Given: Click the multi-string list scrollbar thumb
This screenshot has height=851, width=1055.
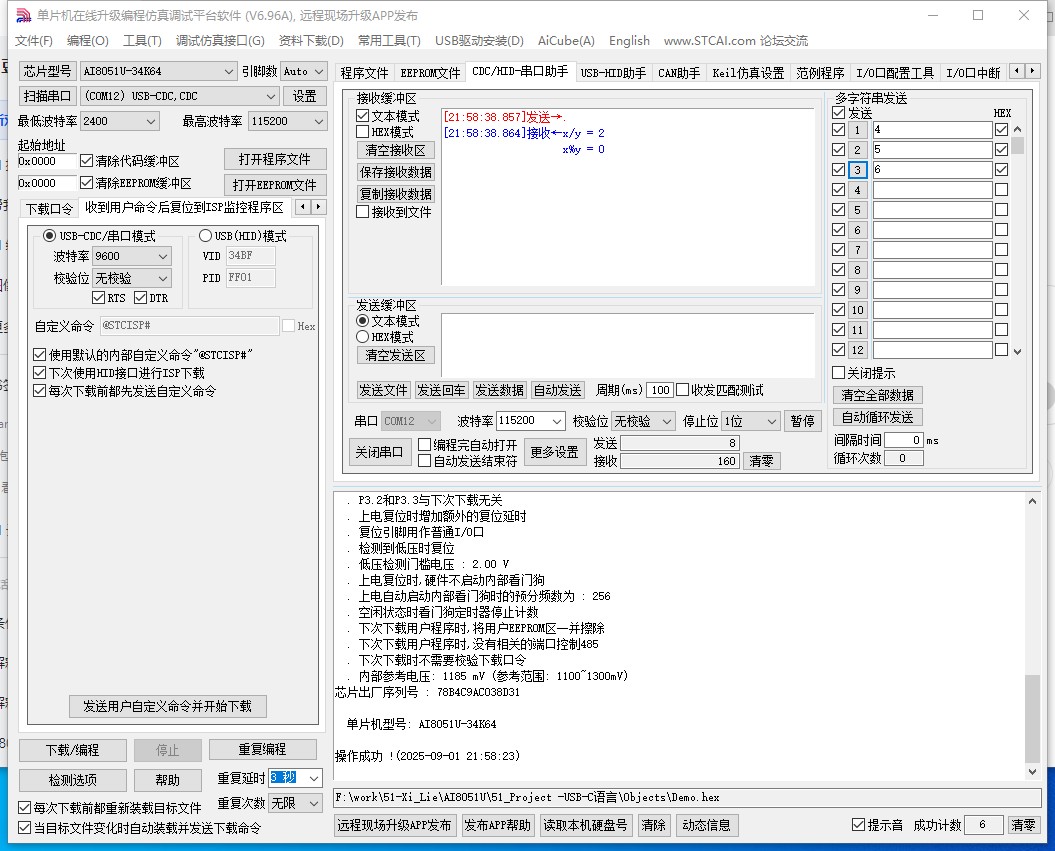Looking at the screenshot, I should coord(1017,145).
